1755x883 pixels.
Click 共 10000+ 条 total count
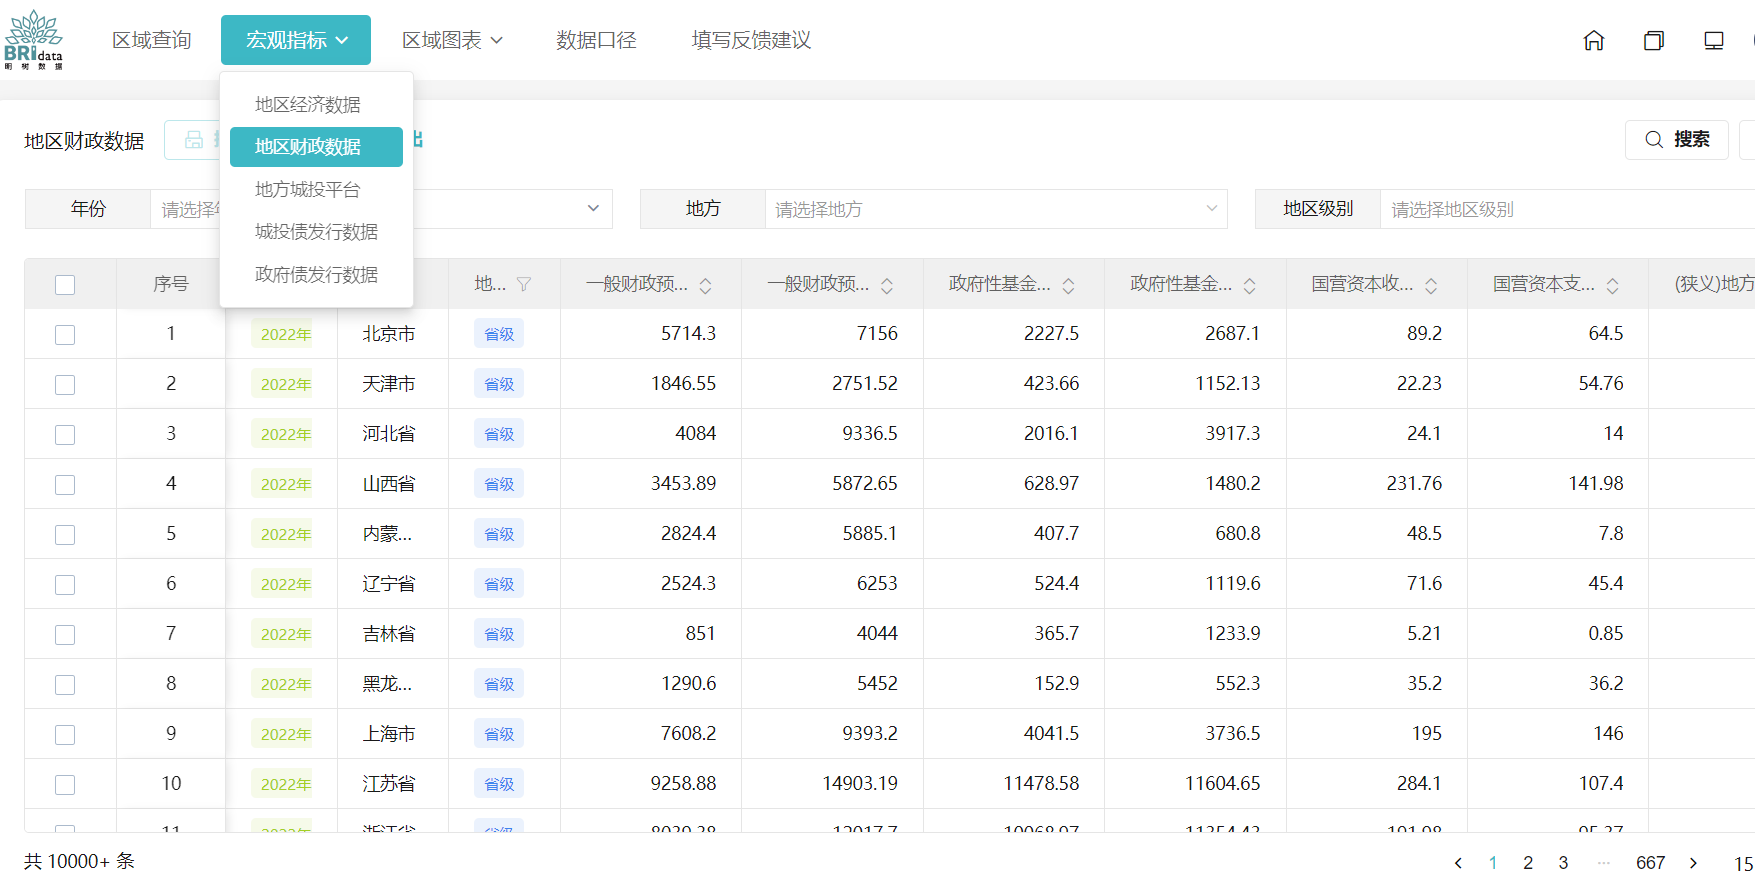pos(79,861)
